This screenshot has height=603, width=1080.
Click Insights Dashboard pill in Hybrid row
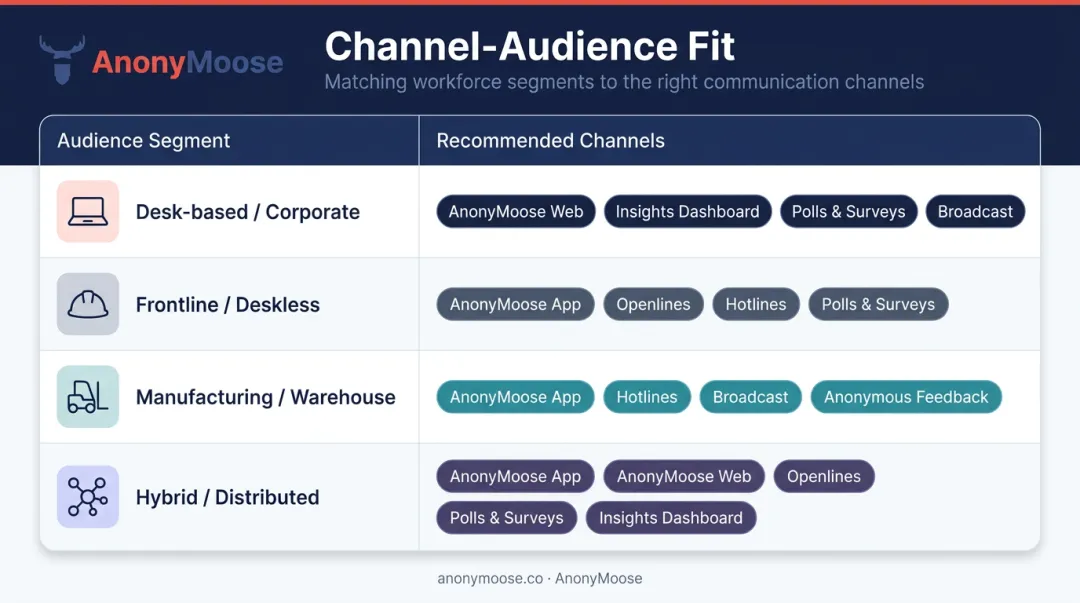pyautogui.click(x=671, y=518)
